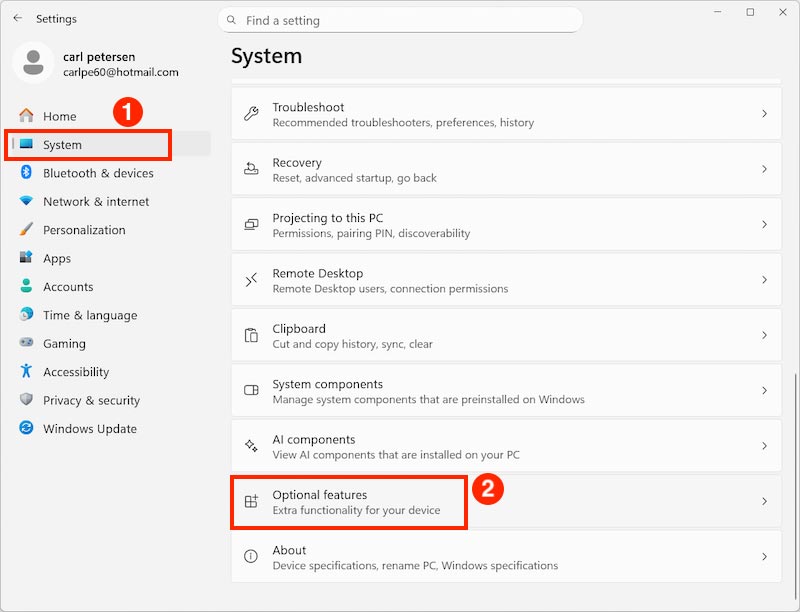Click the Bluetooth & devices icon
This screenshot has width=800, height=612.
[26, 173]
